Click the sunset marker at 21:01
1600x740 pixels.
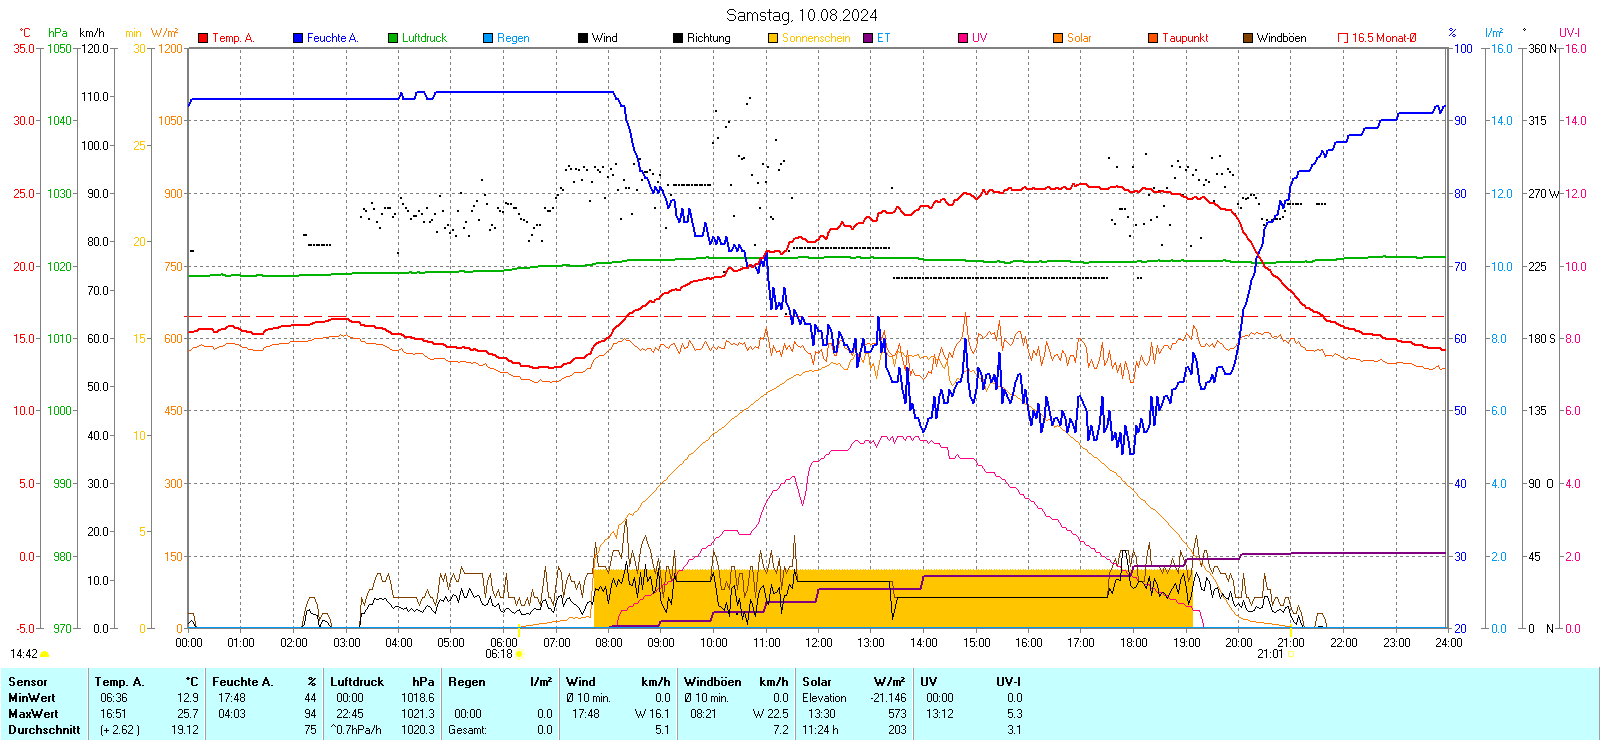pos(1289,654)
